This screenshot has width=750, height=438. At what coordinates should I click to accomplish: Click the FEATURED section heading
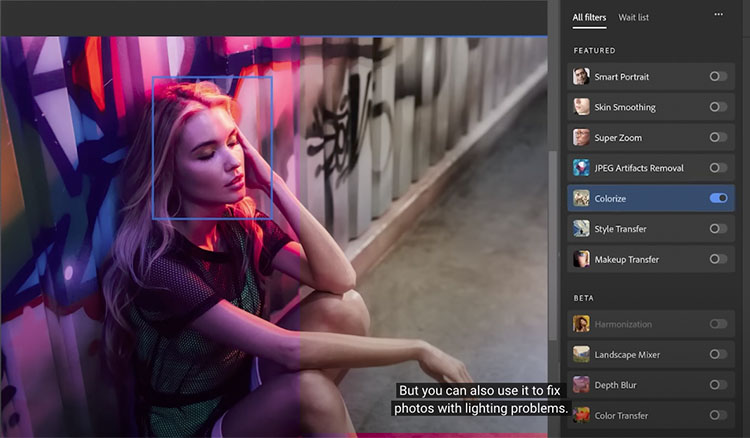click(594, 50)
